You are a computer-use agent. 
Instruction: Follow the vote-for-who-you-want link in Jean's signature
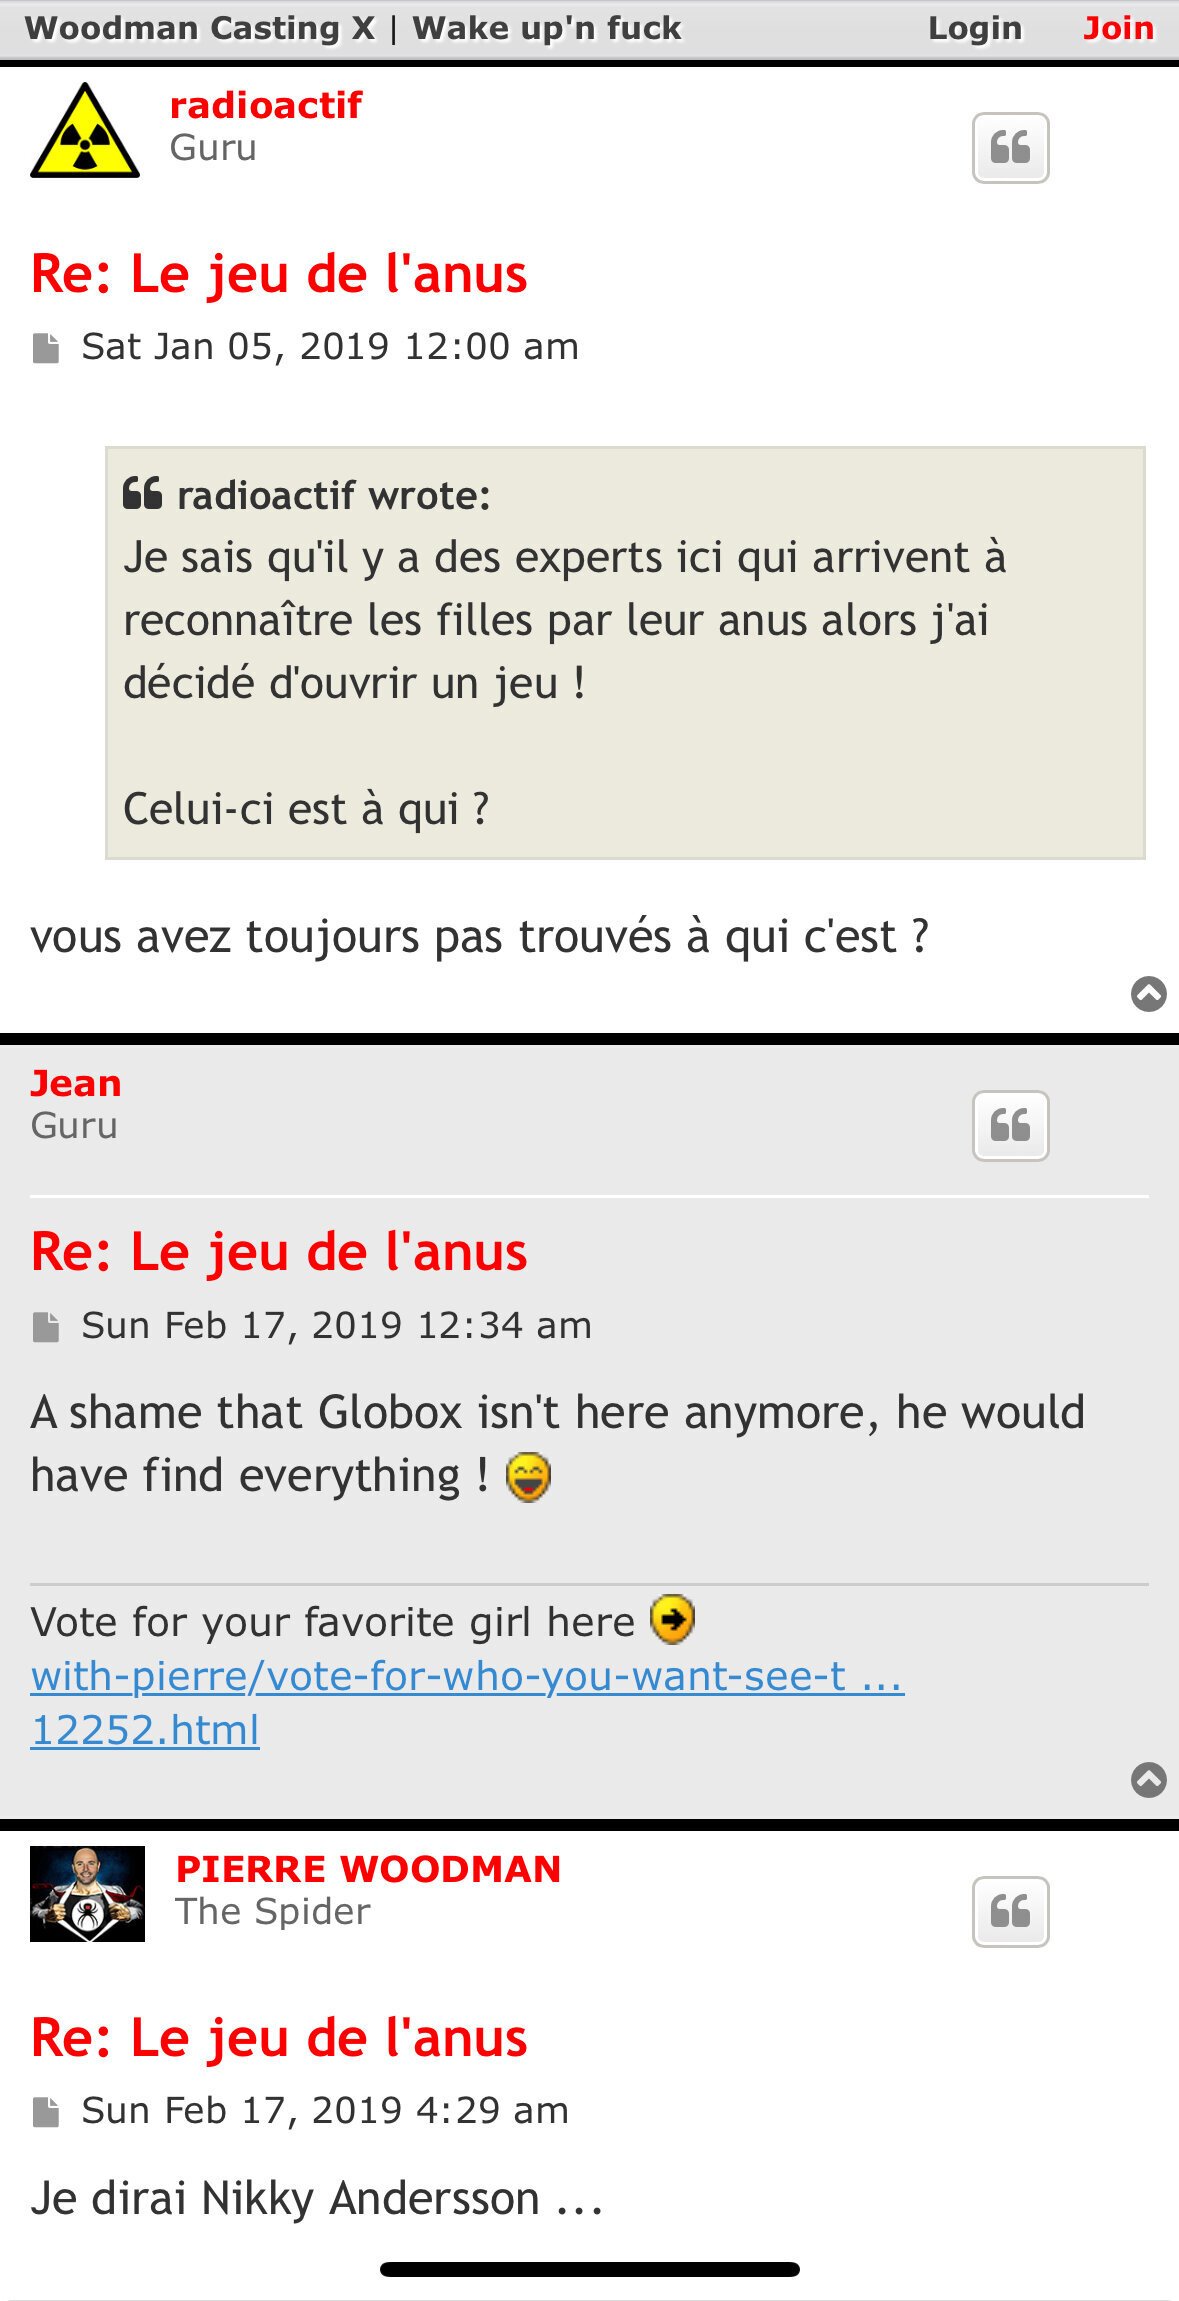467,1677
